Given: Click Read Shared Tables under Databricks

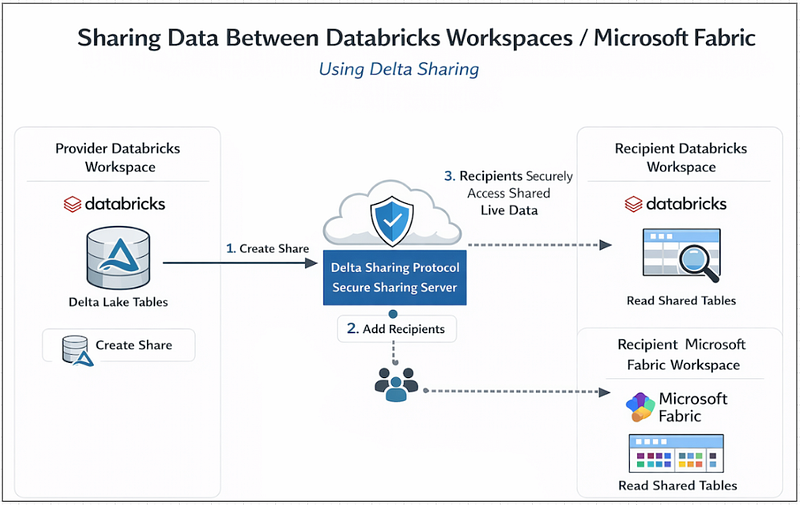Looking at the screenshot, I should [x=681, y=300].
